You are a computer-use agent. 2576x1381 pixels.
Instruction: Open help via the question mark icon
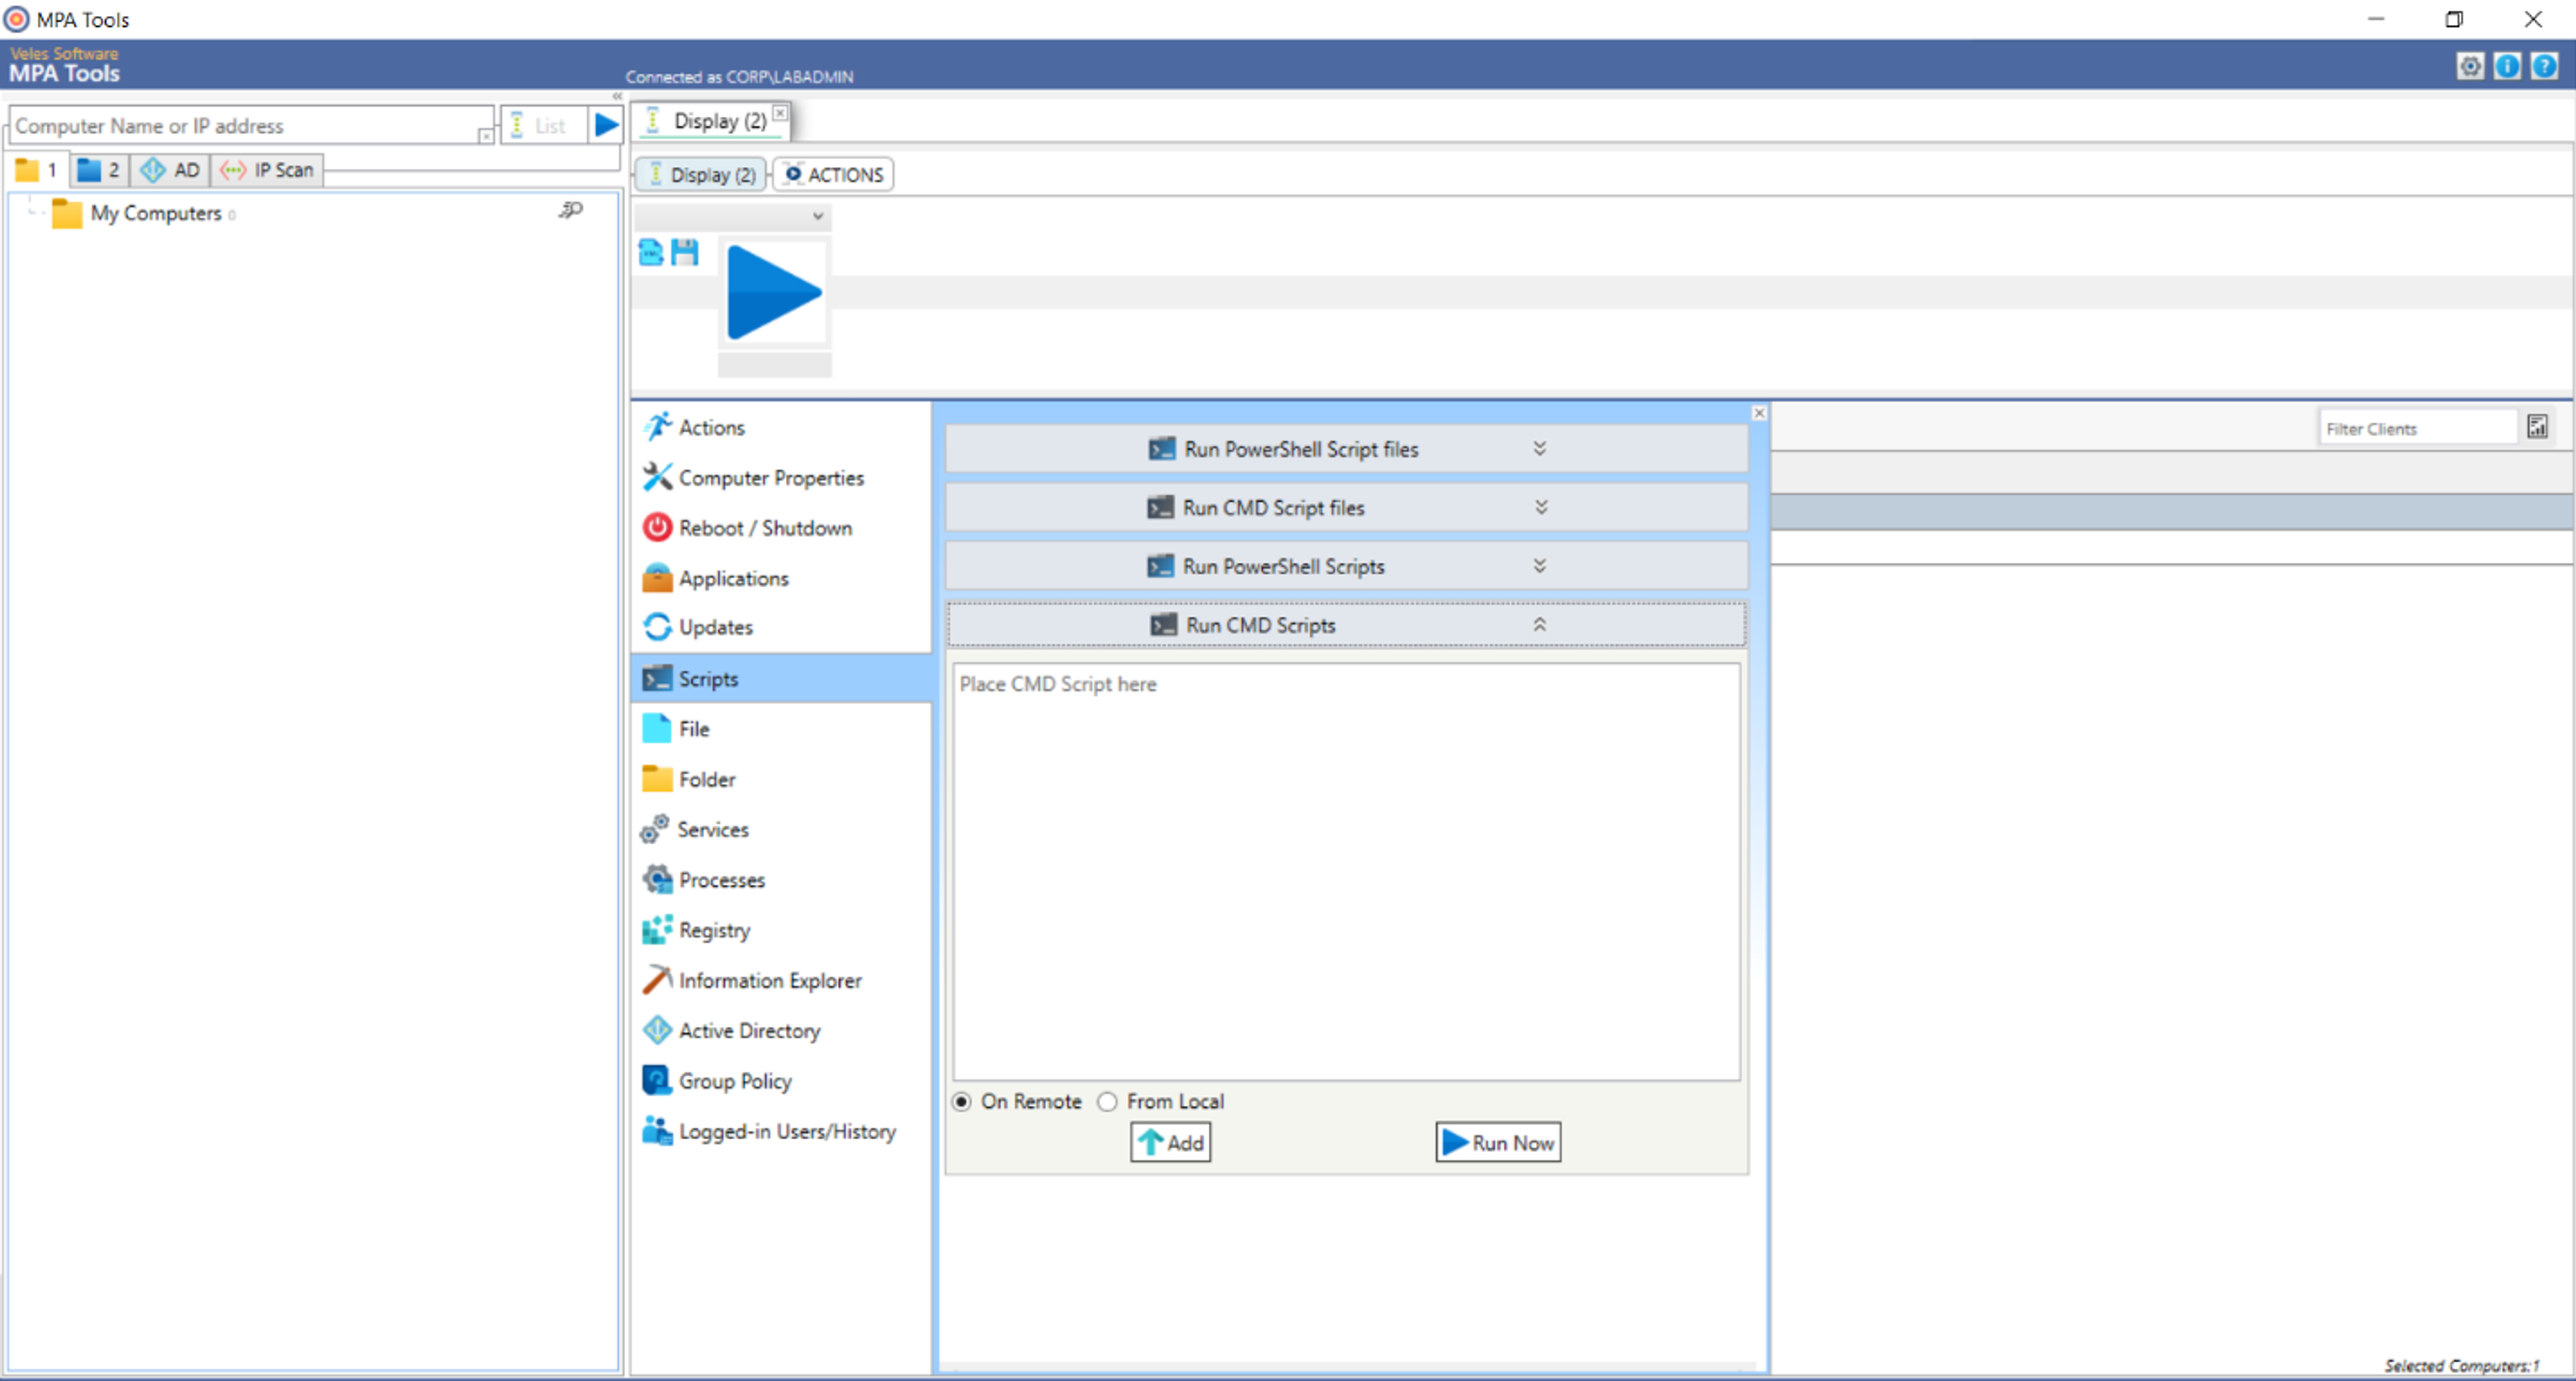(x=2544, y=66)
